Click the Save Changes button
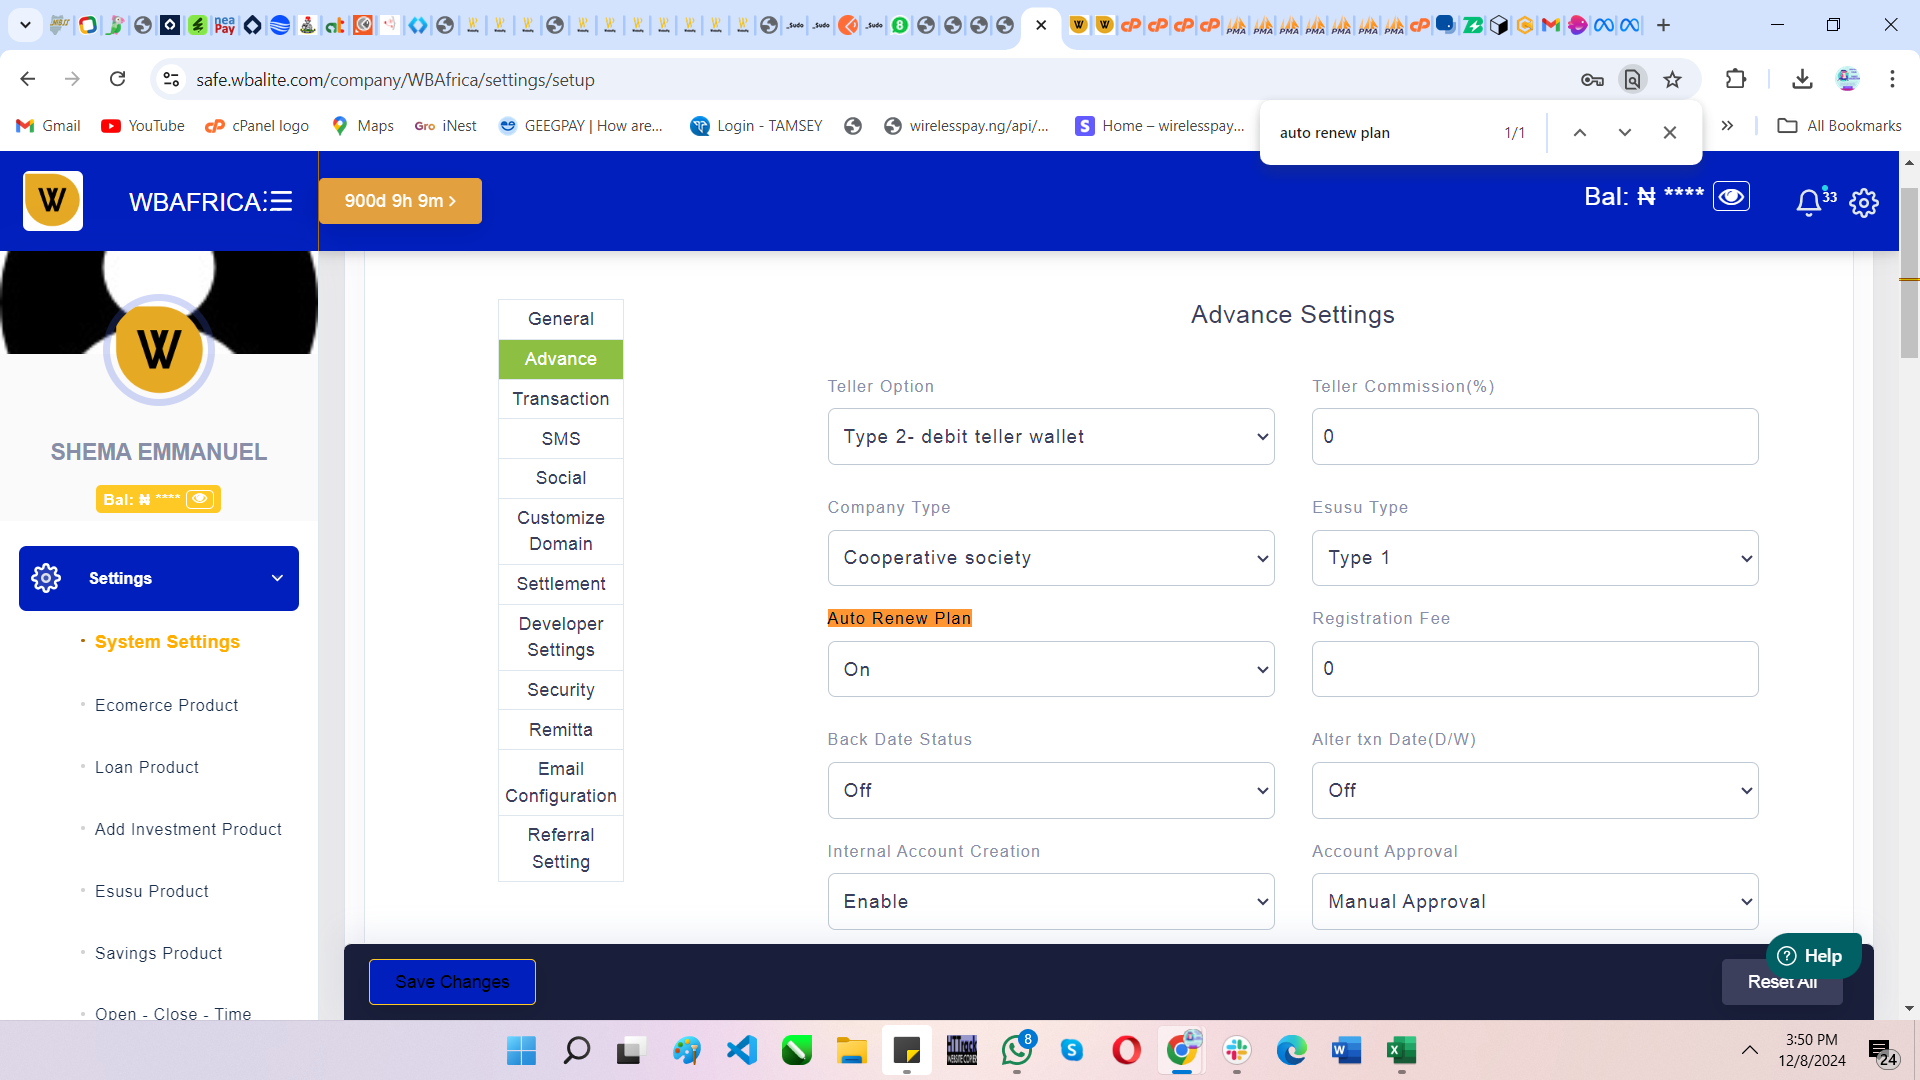The height and width of the screenshot is (1080, 1920). 452,982
